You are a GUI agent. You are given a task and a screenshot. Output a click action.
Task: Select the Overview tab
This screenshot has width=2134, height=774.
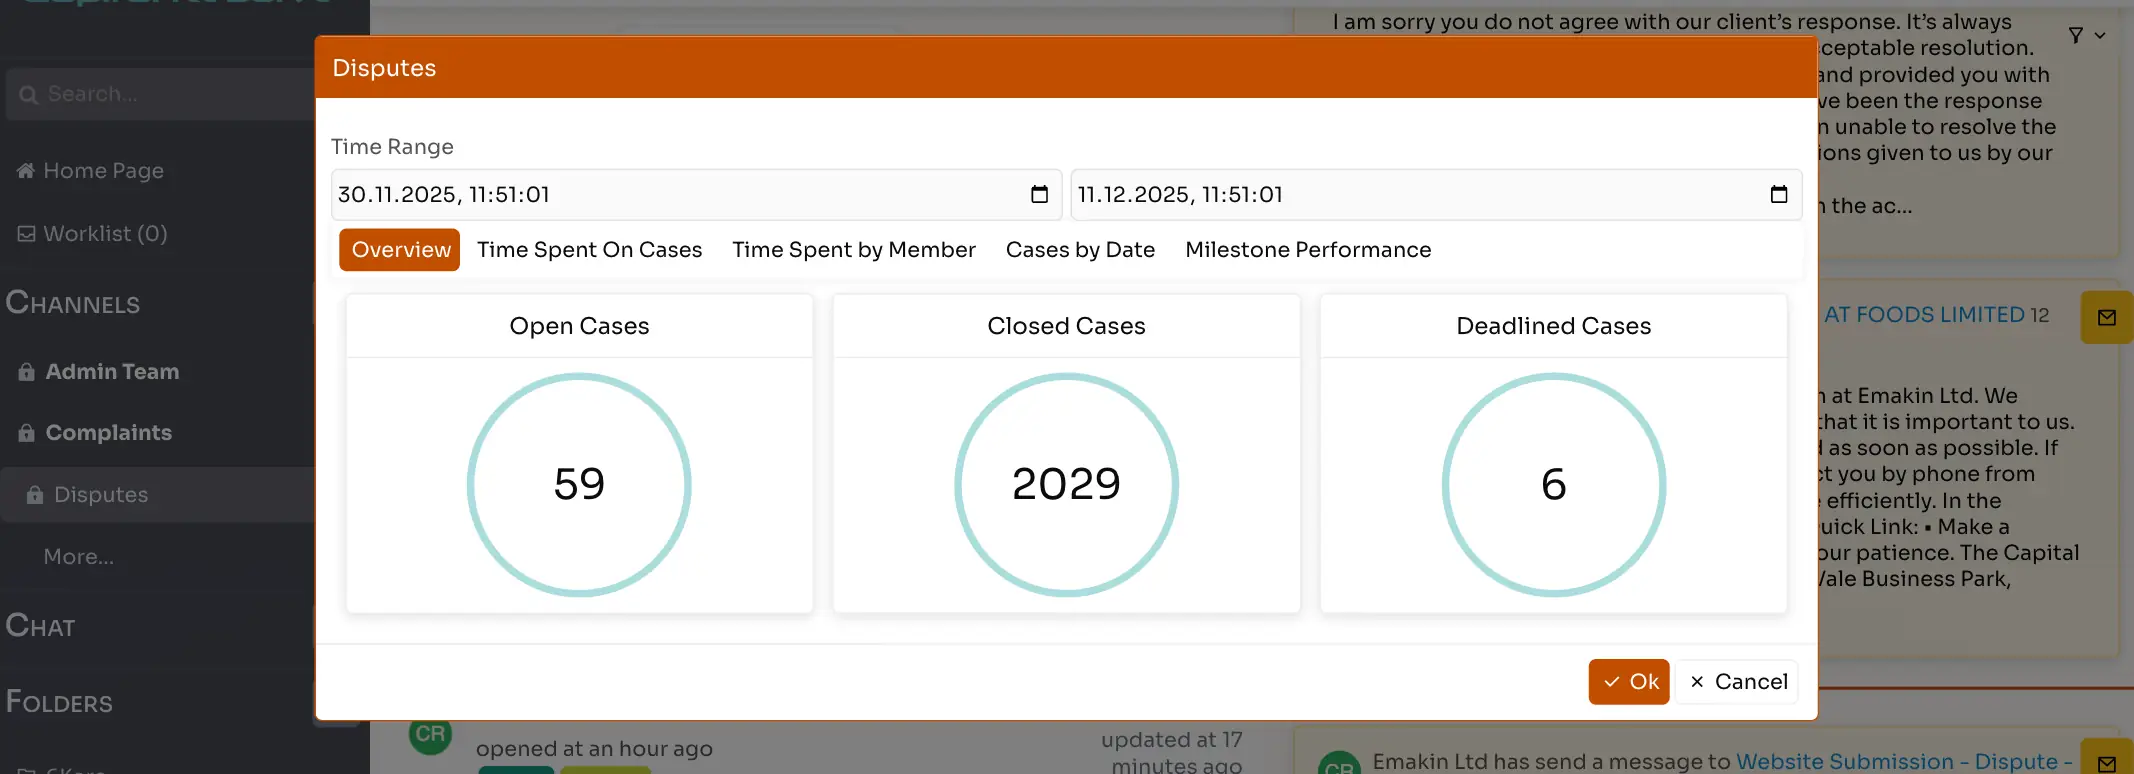(400, 250)
